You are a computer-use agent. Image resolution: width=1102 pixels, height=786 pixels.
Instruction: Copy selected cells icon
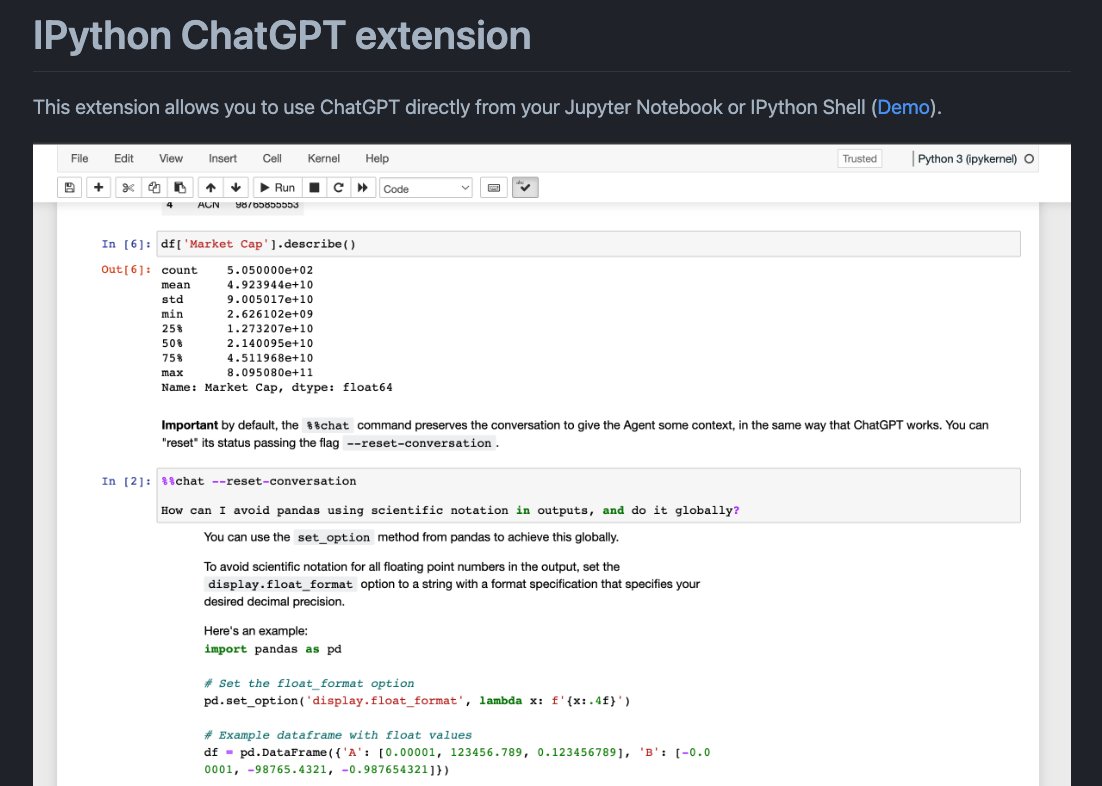[x=154, y=188]
